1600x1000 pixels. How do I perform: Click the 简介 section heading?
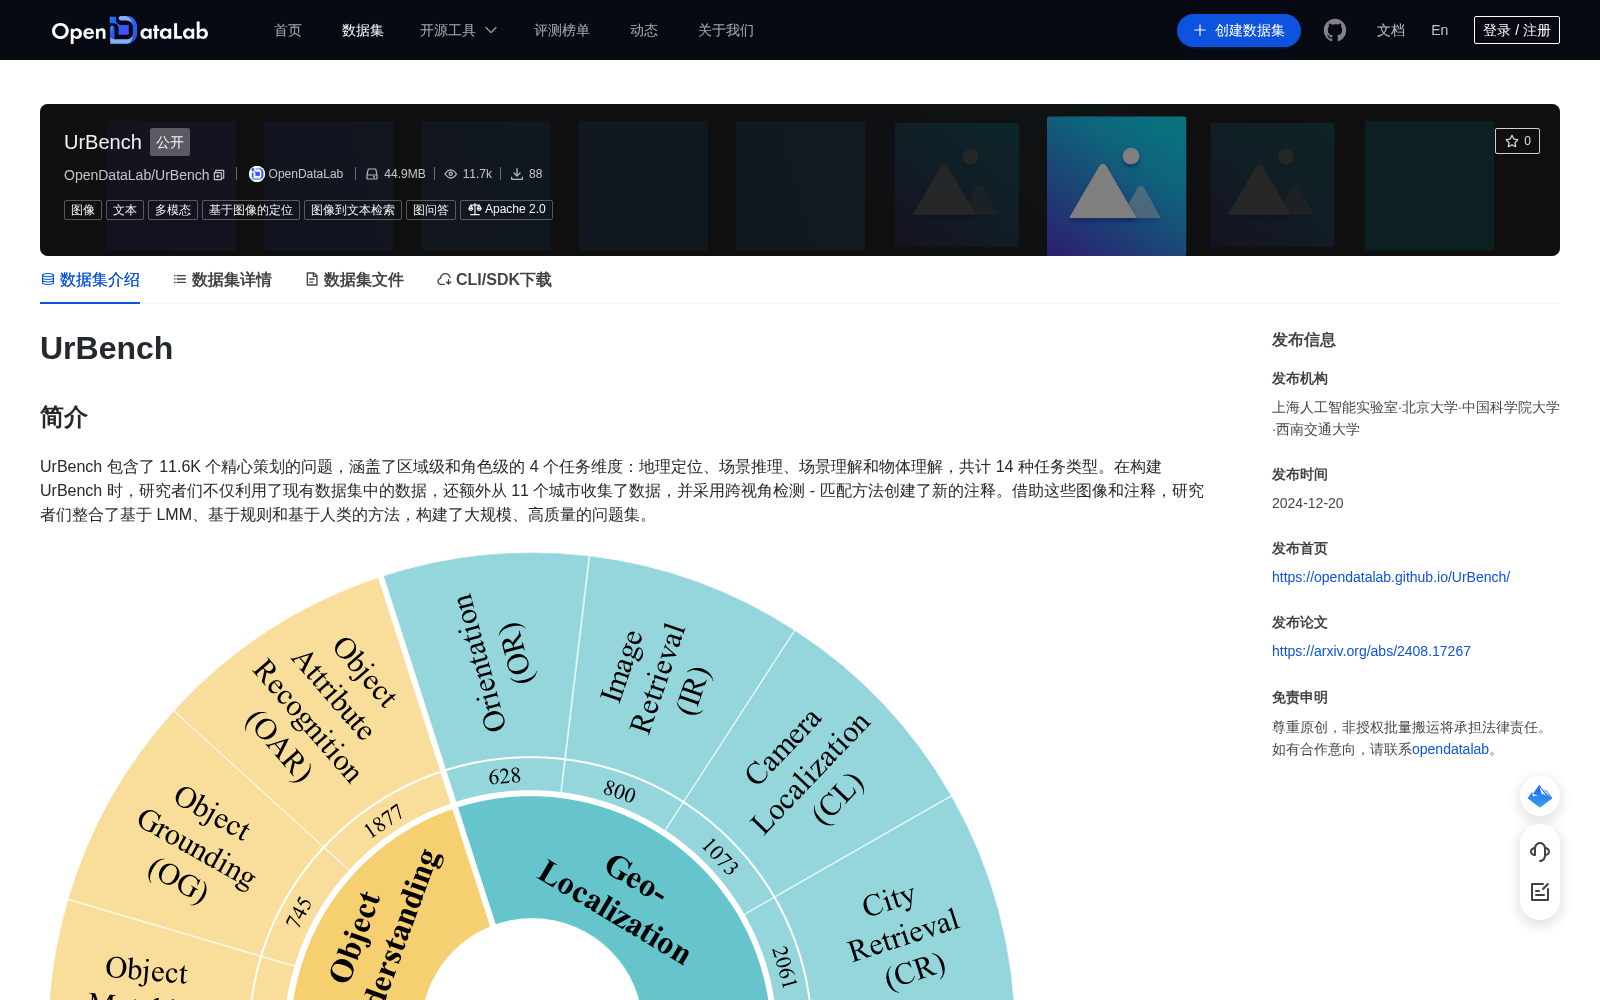63,417
